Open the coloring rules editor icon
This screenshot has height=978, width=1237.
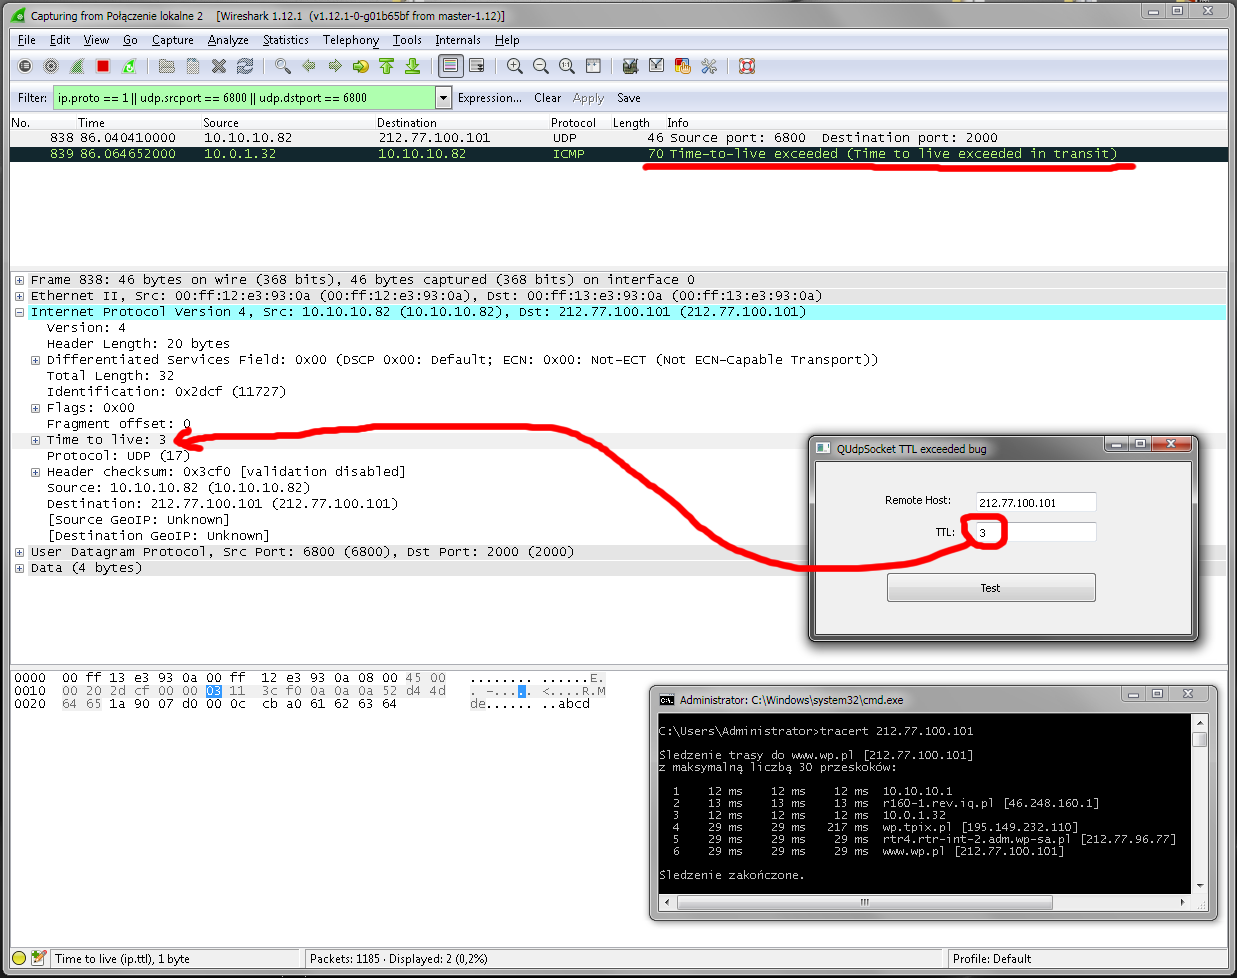pos(683,66)
